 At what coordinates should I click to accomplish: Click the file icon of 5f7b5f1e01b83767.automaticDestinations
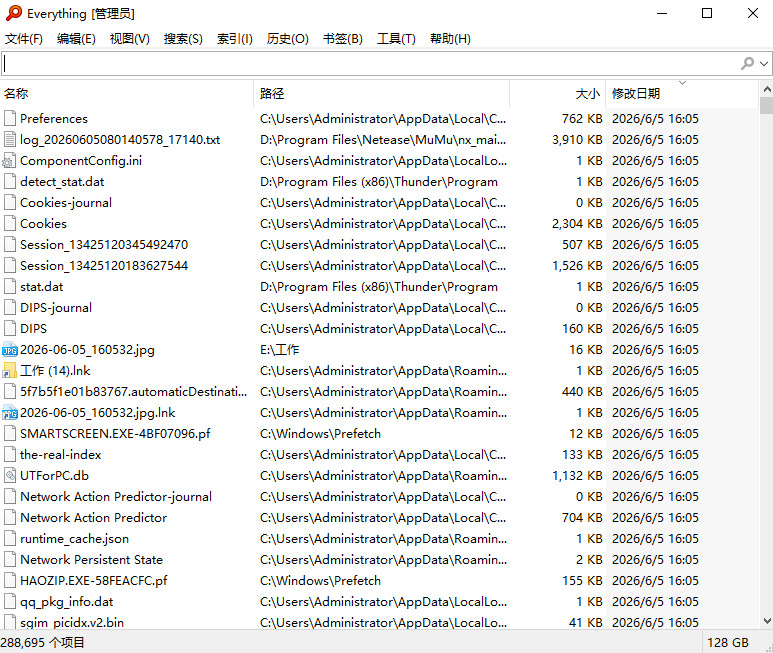[10, 391]
